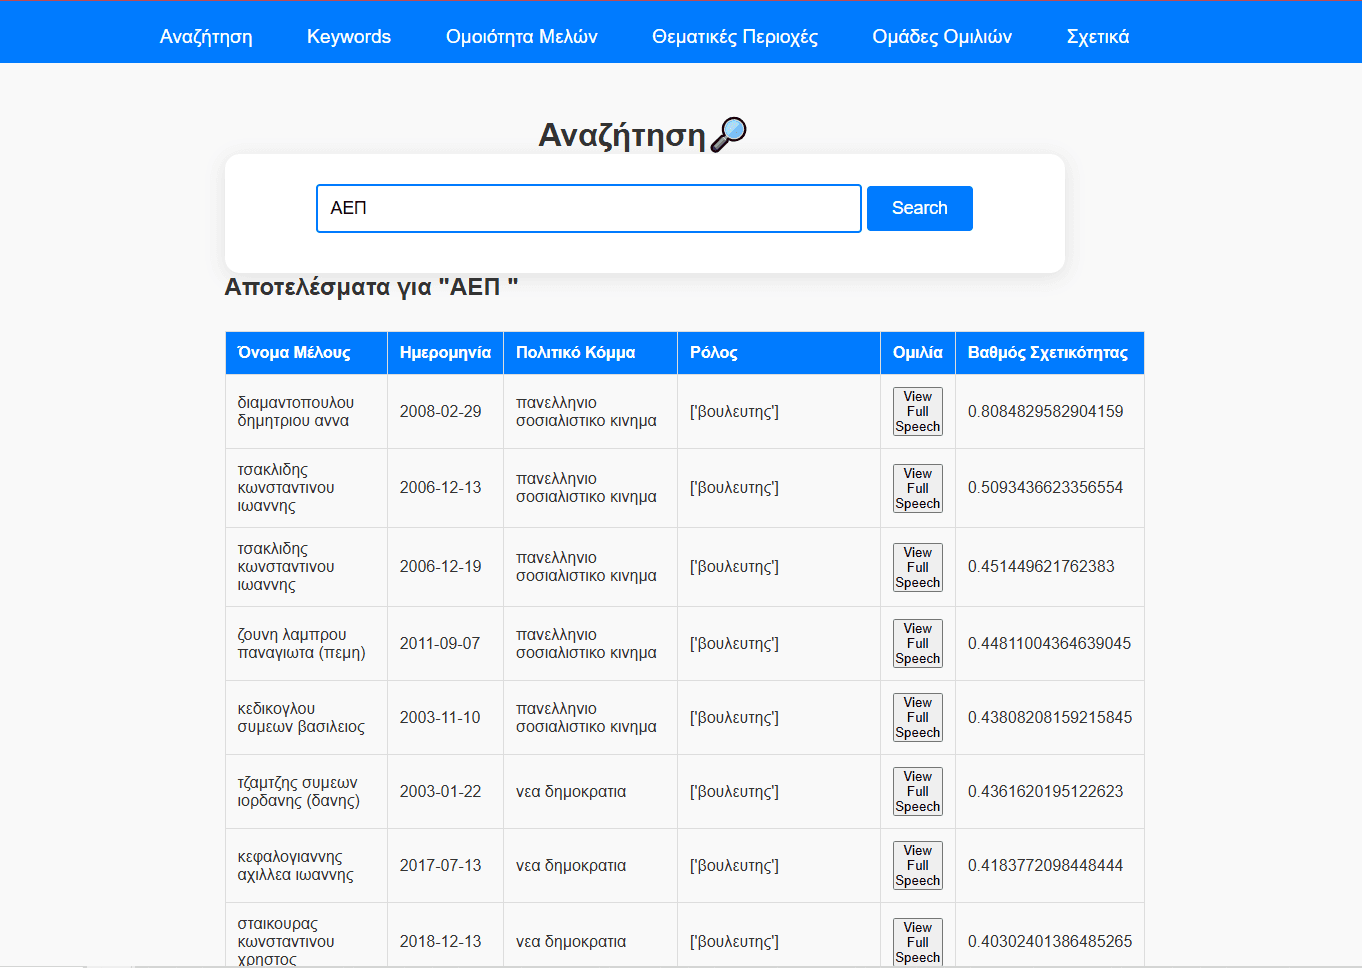Open Ομοιότητα Μελών in navigation bar

pos(522,37)
